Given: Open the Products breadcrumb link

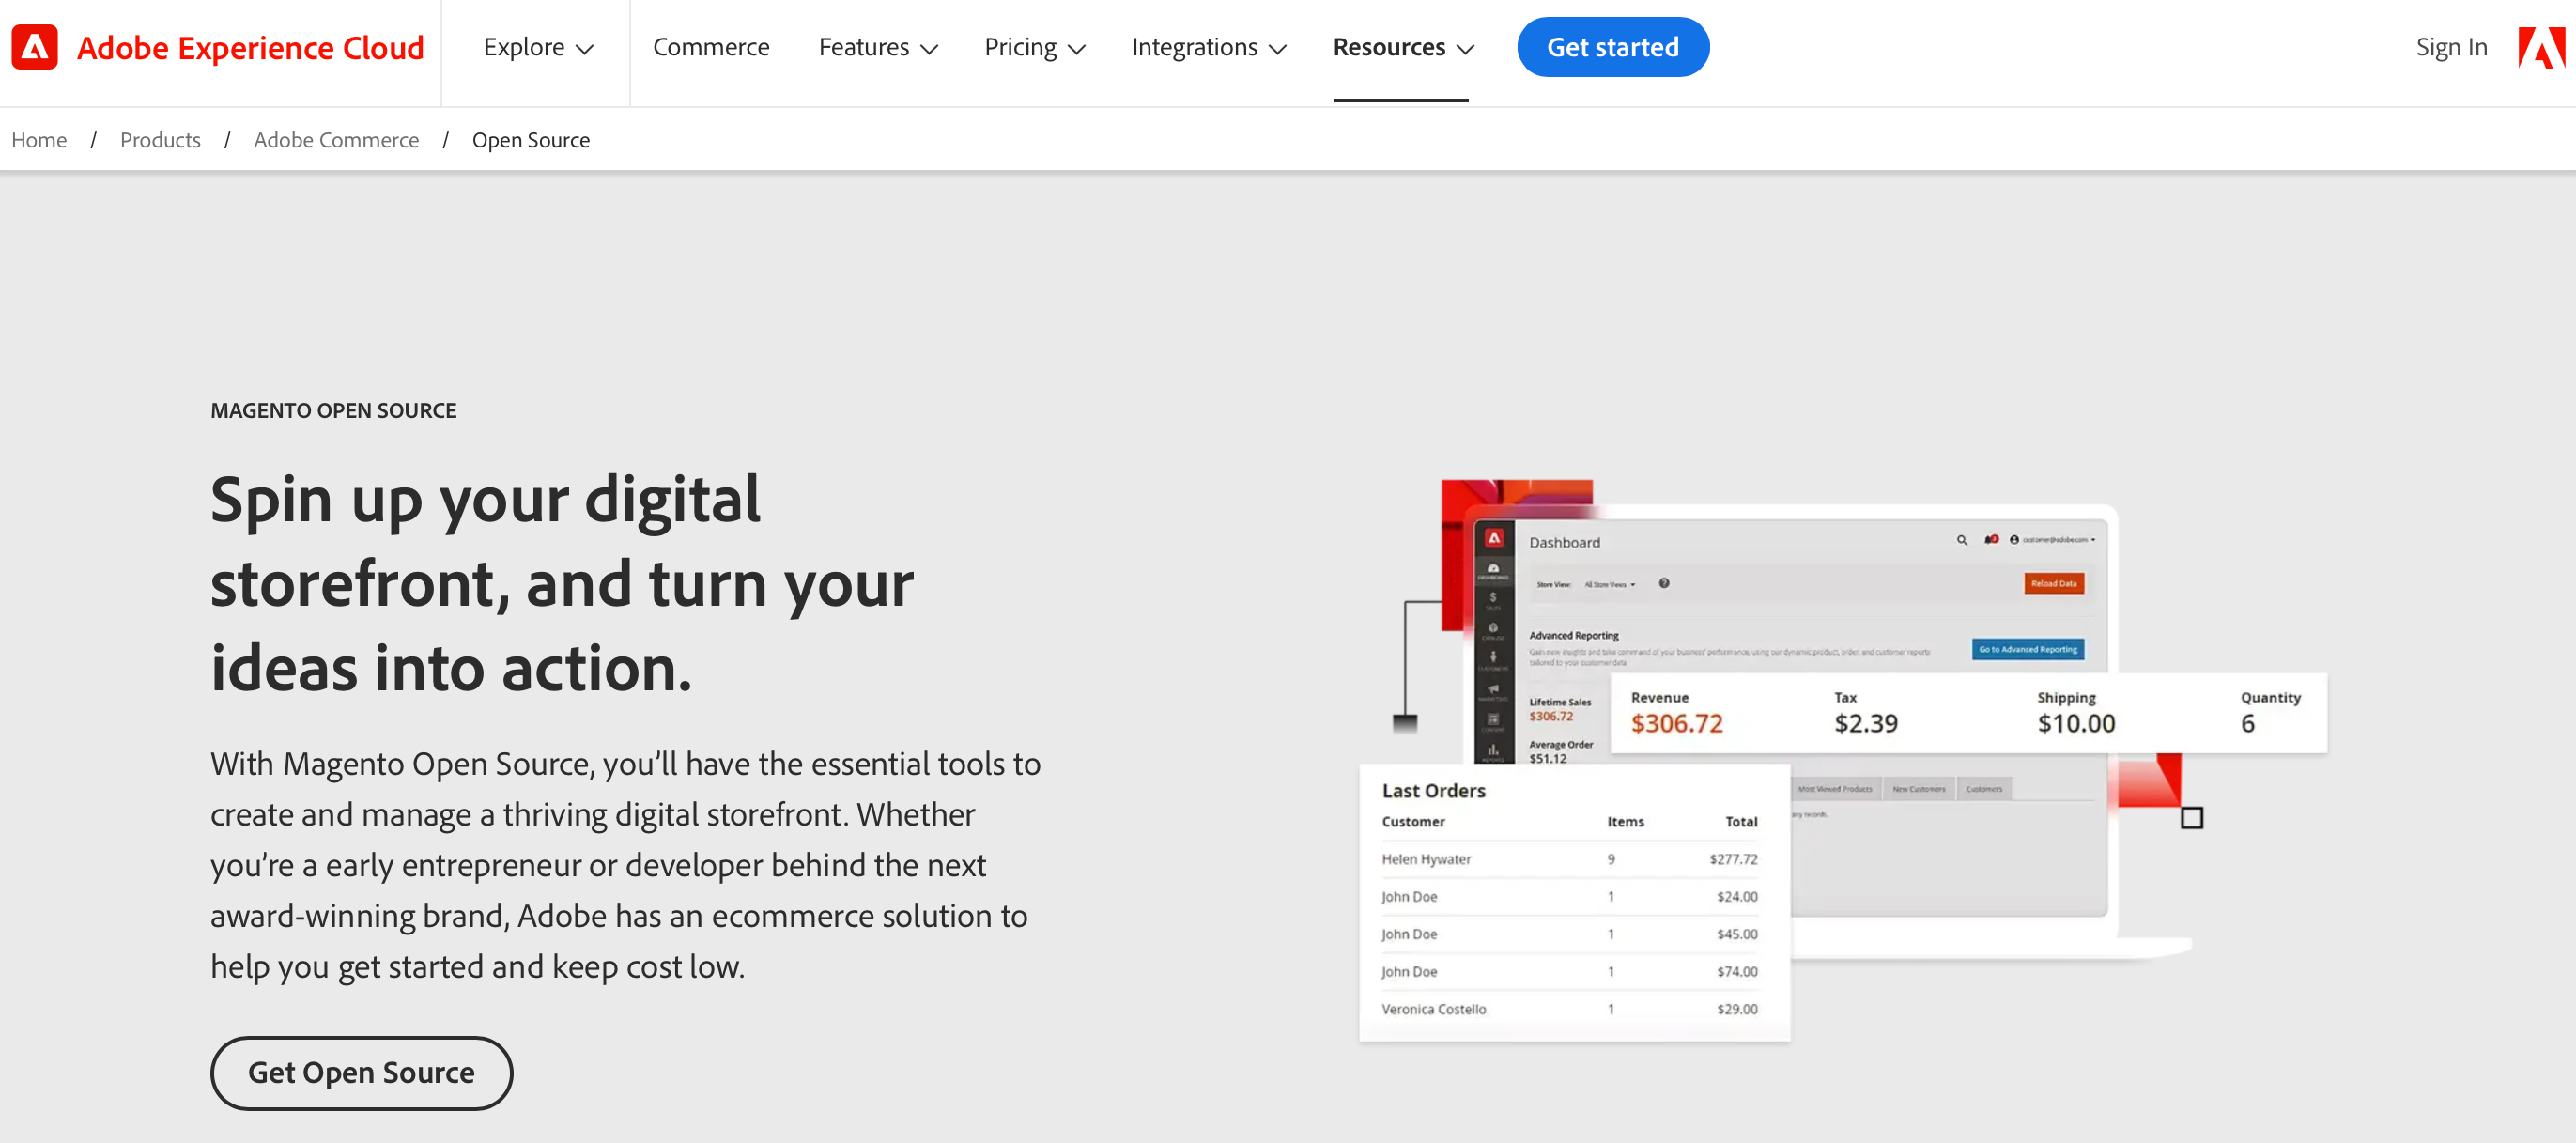Looking at the screenshot, I should [x=160, y=140].
